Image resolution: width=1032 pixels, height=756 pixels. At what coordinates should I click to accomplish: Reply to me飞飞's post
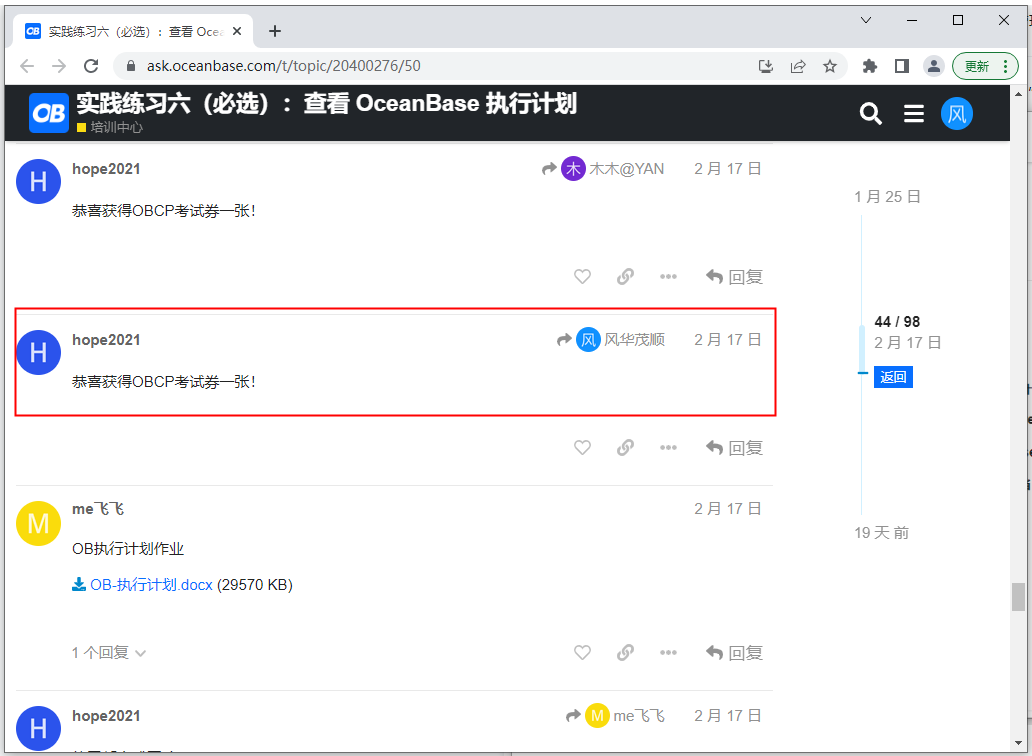734,652
